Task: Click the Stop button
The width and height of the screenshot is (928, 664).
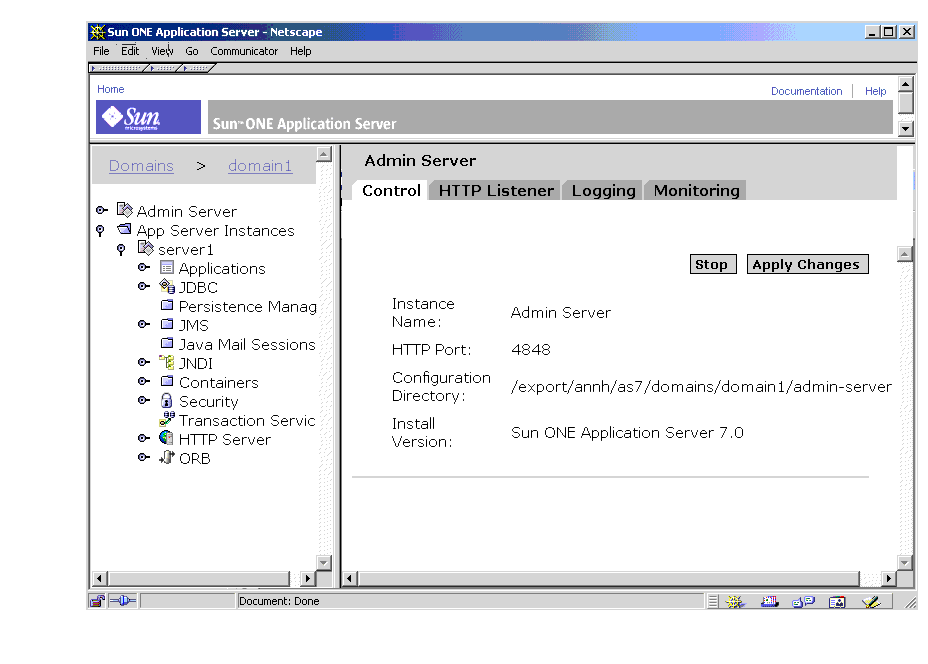Action: (x=713, y=265)
